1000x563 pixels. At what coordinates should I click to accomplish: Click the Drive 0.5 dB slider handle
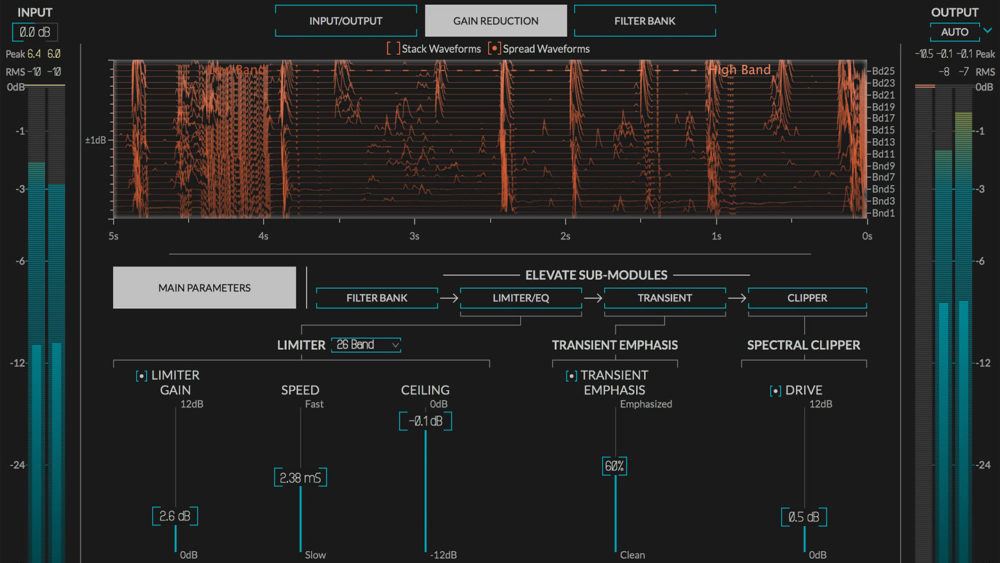point(804,517)
